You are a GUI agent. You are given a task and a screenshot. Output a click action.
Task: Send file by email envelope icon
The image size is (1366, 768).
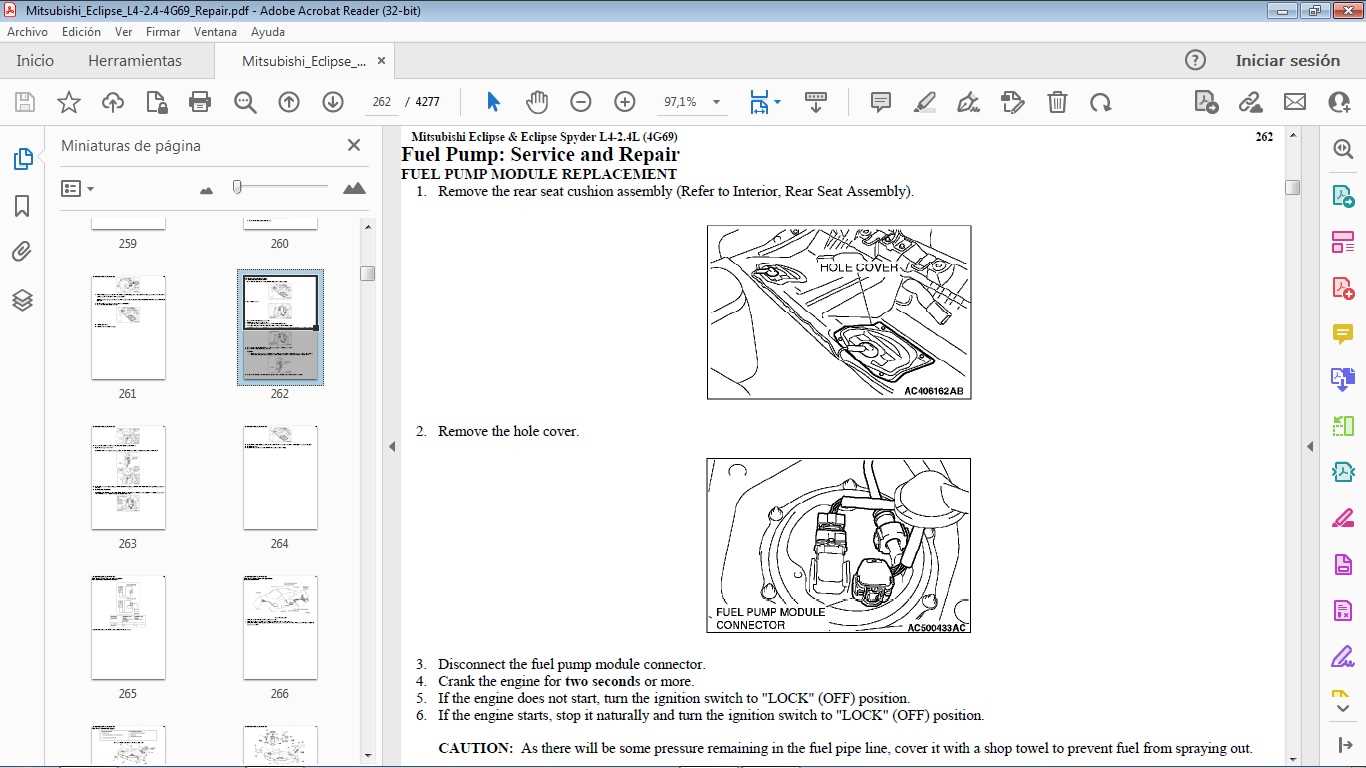[1295, 102]
